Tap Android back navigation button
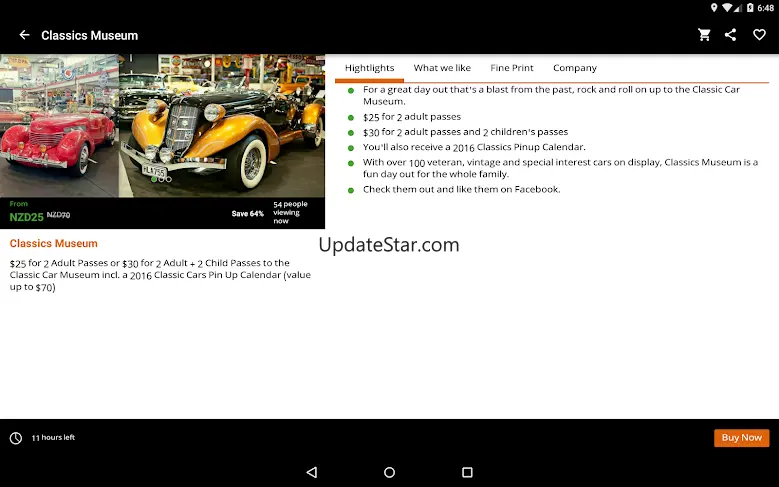The image size is (779, 487). (312, 472)
